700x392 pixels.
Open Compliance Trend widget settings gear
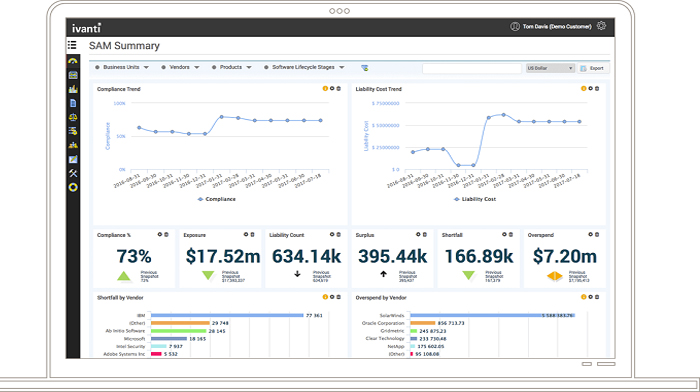point(332,88)
